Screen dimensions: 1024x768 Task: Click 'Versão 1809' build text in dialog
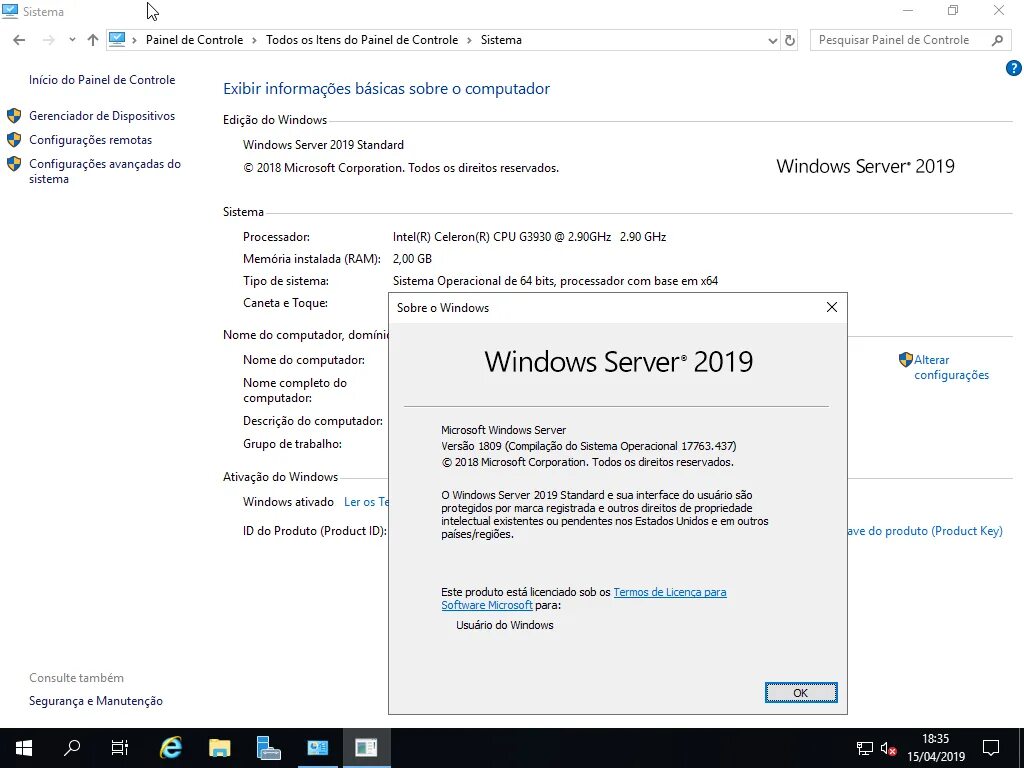(x=588, y=446)
